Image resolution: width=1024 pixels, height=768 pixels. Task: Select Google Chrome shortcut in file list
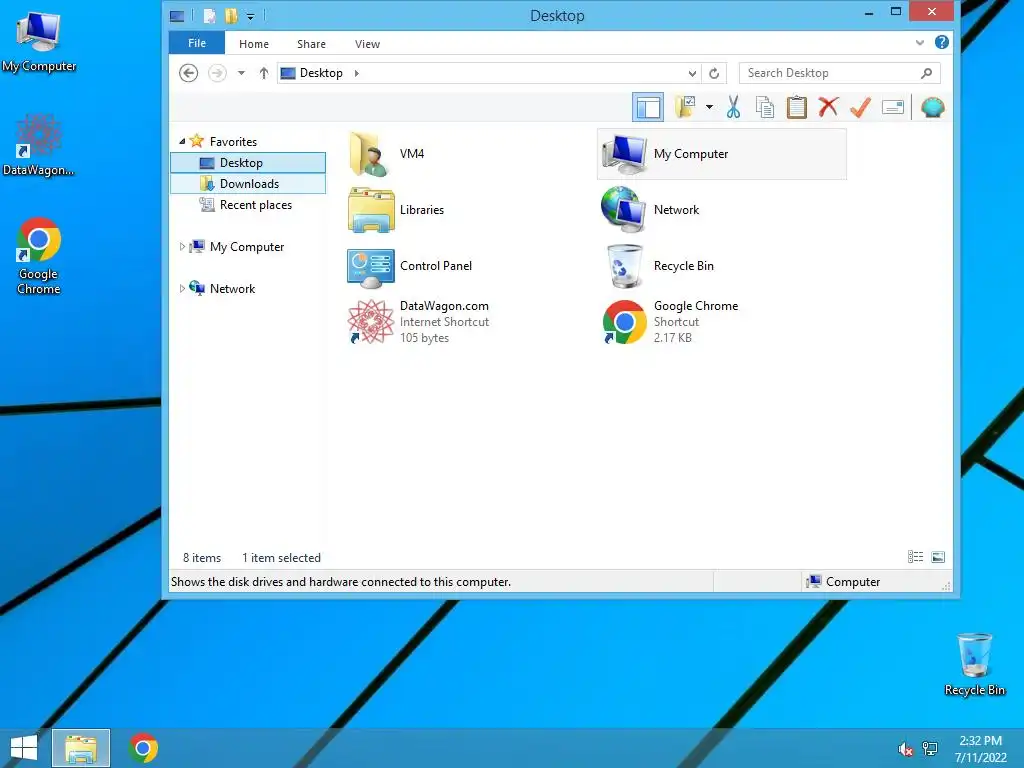670,321
